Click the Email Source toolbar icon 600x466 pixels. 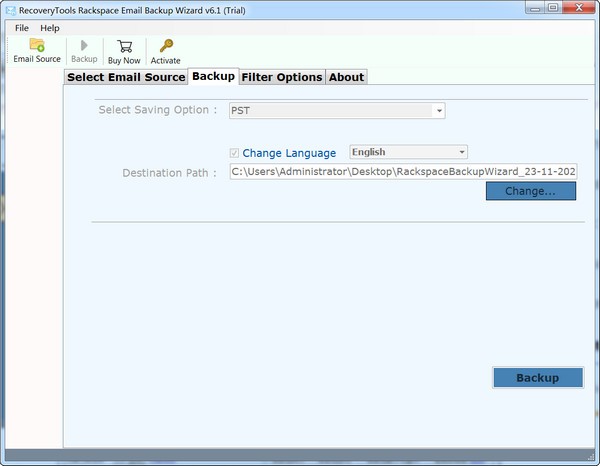[36, 46]
